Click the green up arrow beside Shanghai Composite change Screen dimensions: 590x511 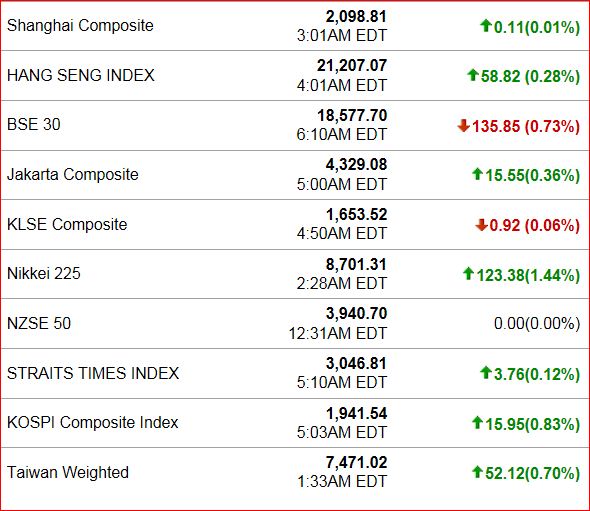486,26
